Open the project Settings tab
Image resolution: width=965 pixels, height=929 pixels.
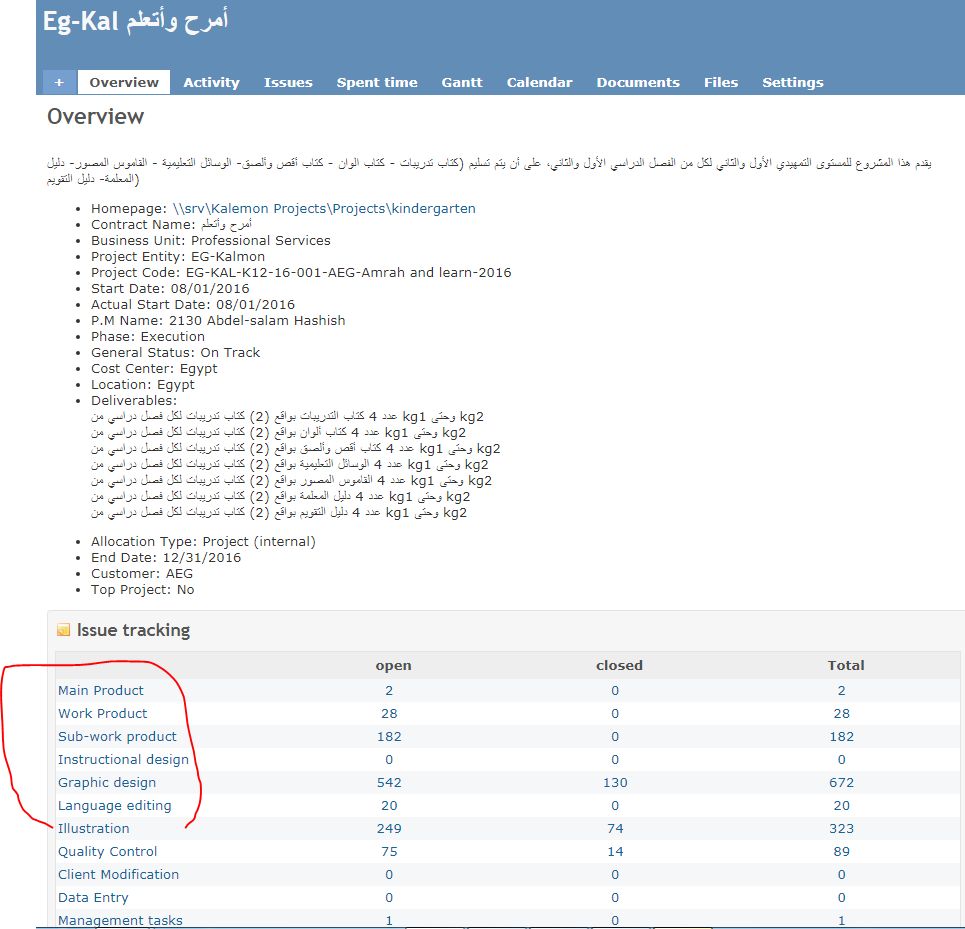point(792,83)
